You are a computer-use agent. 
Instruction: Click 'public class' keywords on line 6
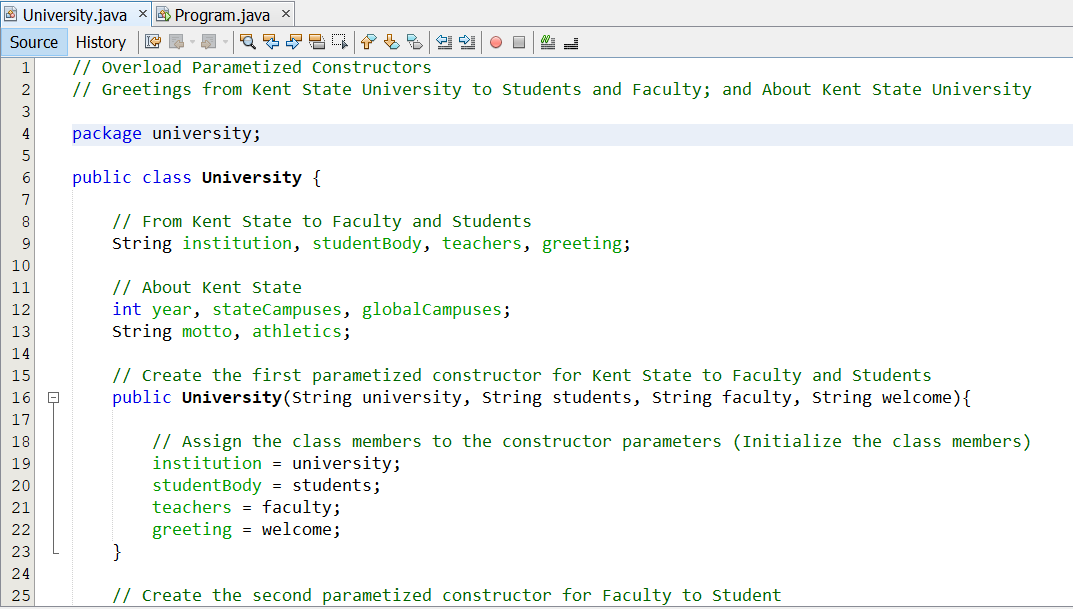pyautogui.click(x=131, y=177)
